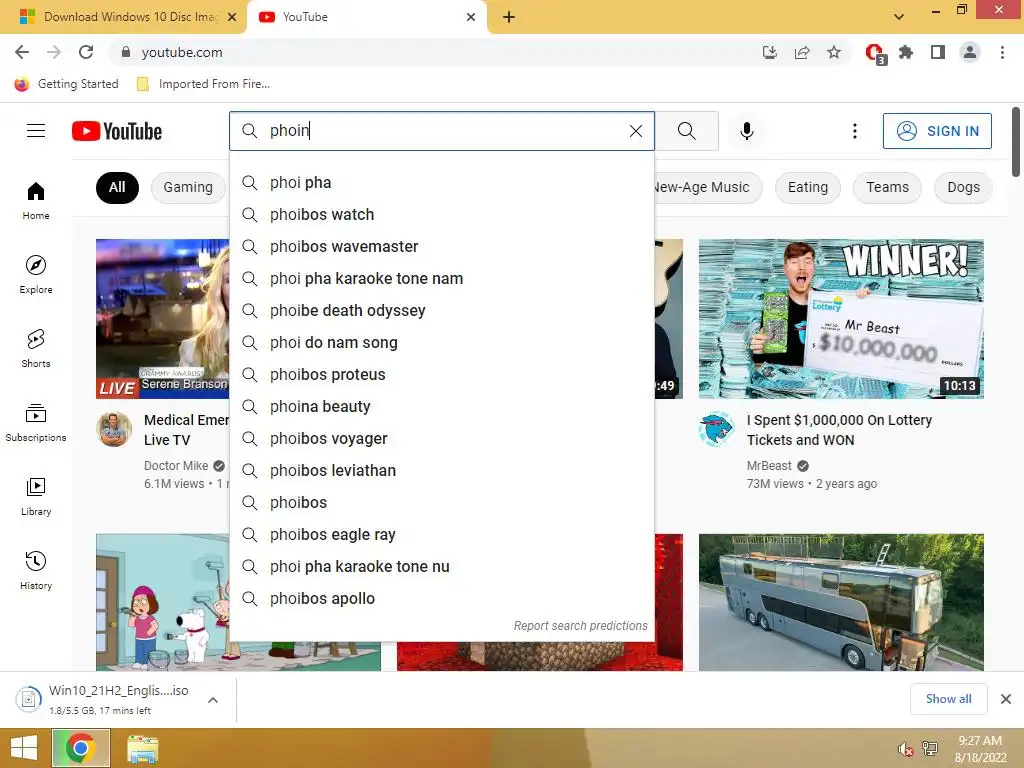Choose suggestion "phoibos proteus"
Viewport: 1024px width, 768px height.
coord(442,374)
